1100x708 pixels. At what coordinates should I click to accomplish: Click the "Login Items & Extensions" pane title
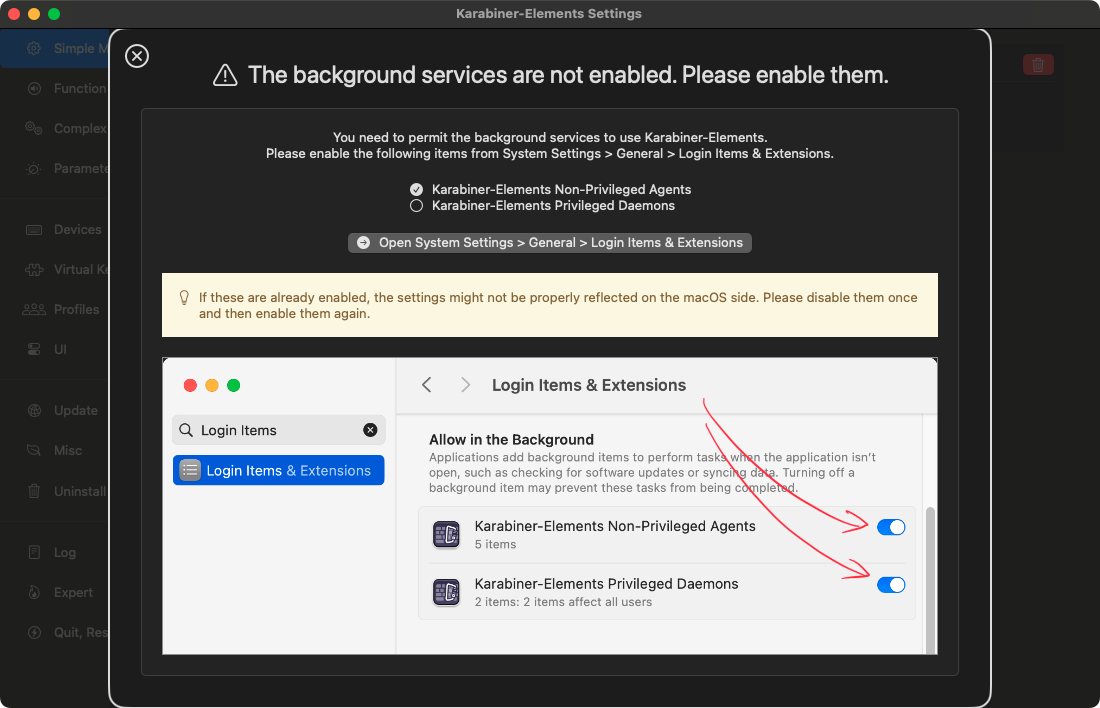pyautogui.click(x=589, y=385)
